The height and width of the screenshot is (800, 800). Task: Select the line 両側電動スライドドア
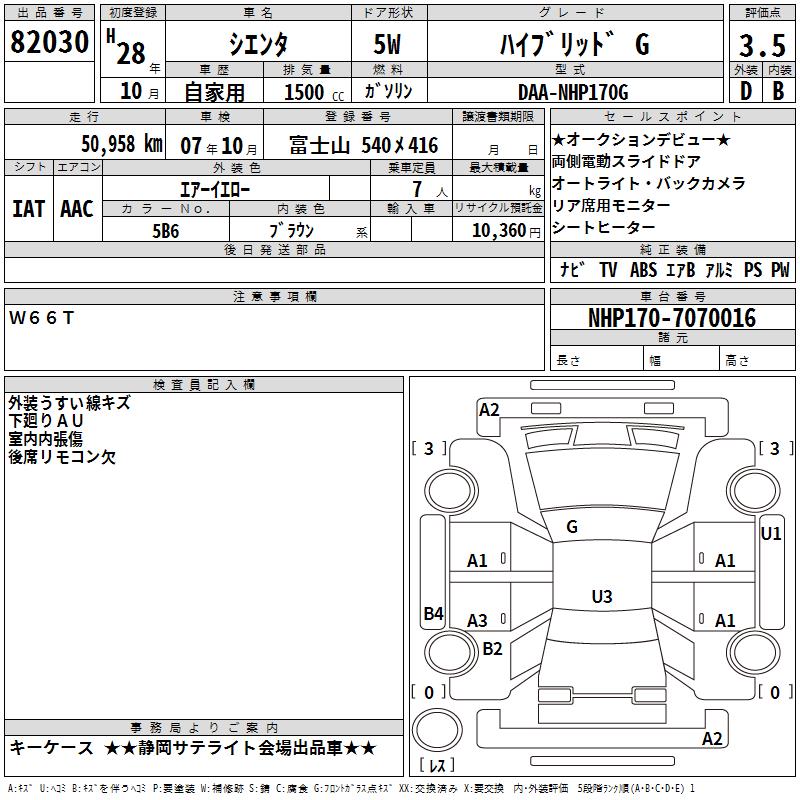(626, 162)
